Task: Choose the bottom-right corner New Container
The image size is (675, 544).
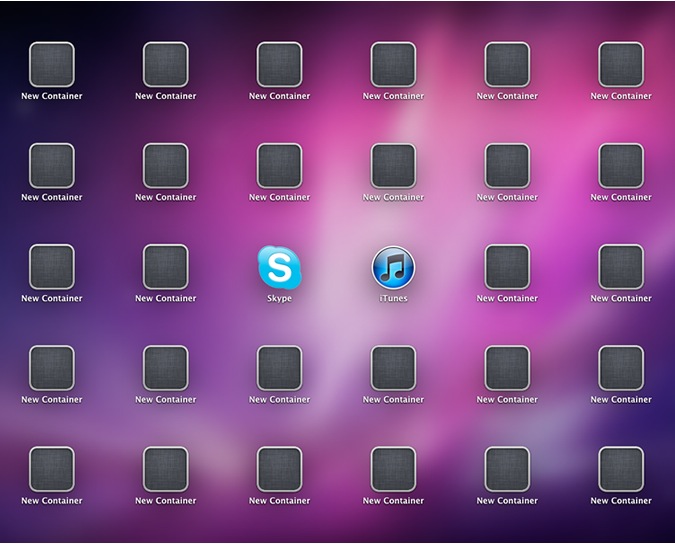Action: pos(621,469)
